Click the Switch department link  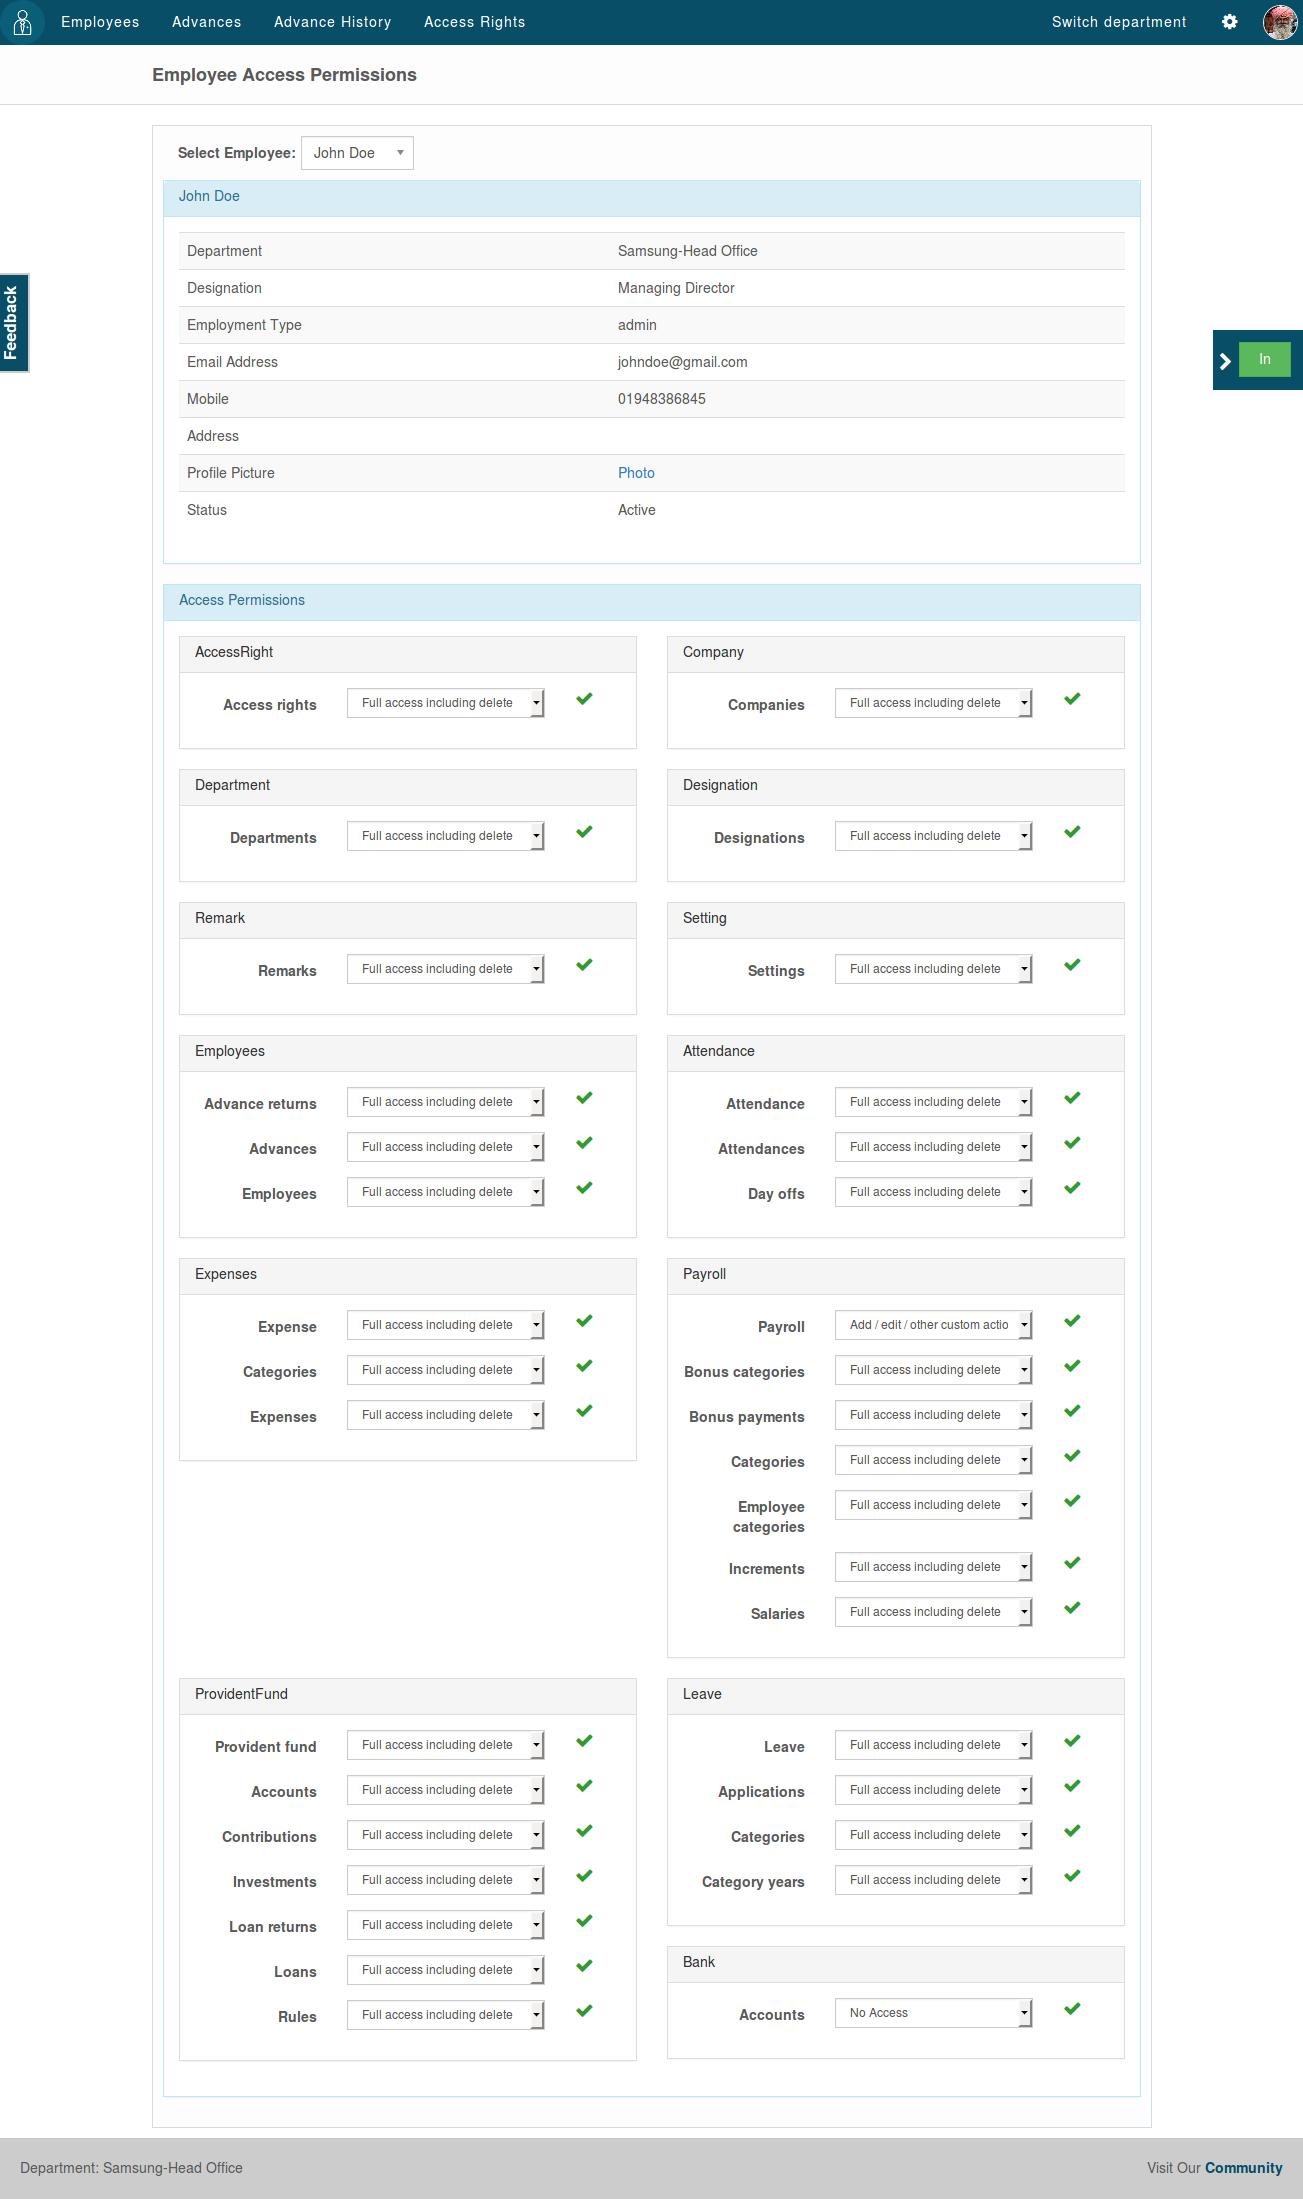[1118, 22]
